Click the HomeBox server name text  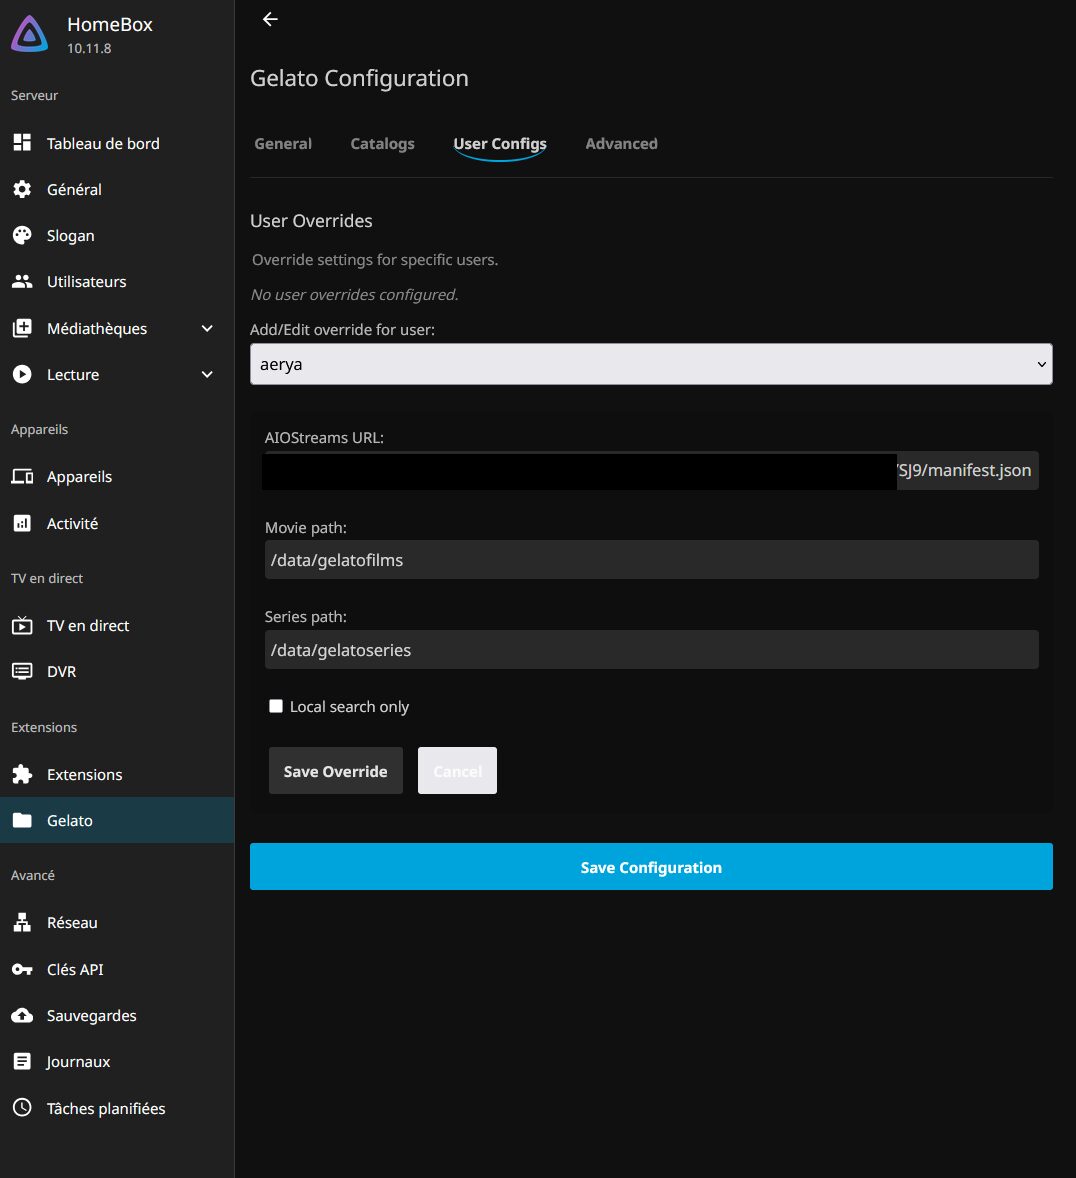(110, 25)
